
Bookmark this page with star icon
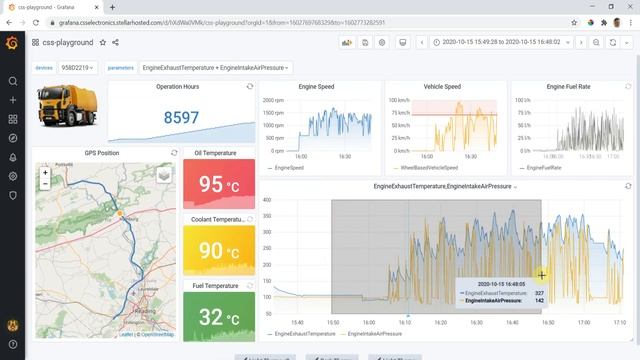(x=574, y=23)
